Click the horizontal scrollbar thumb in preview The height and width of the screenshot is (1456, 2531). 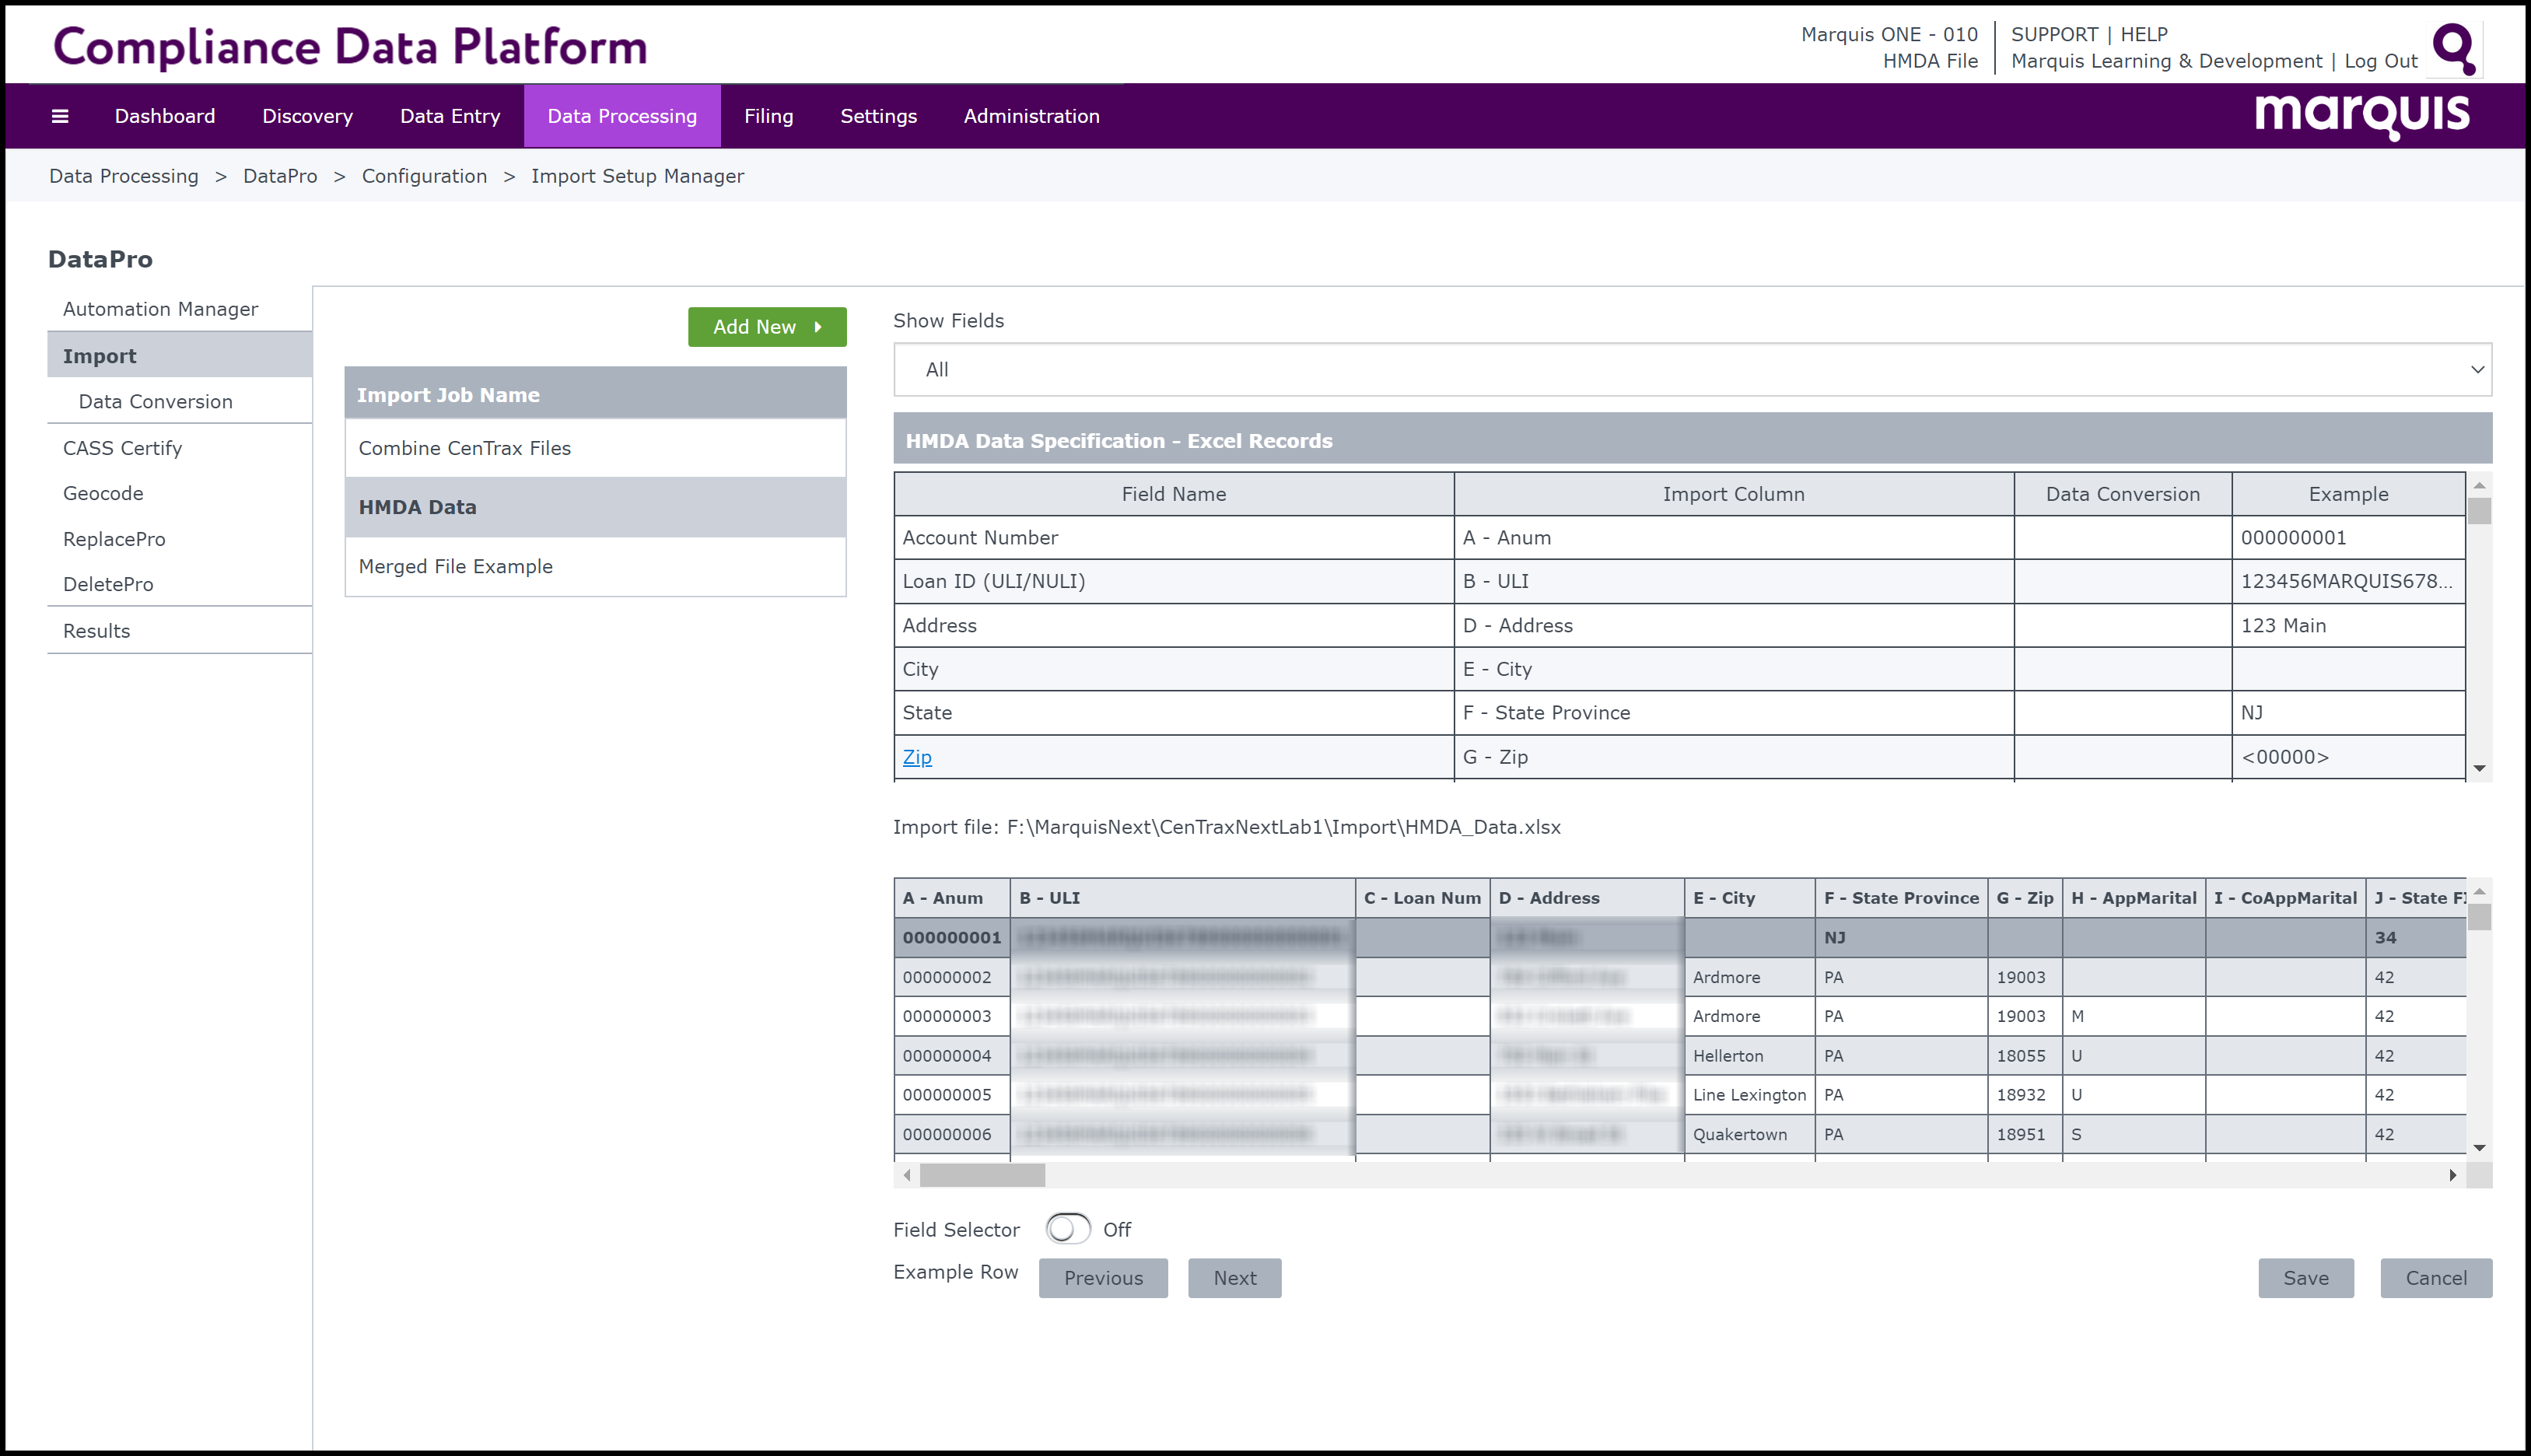click(x=981, y=1175)
